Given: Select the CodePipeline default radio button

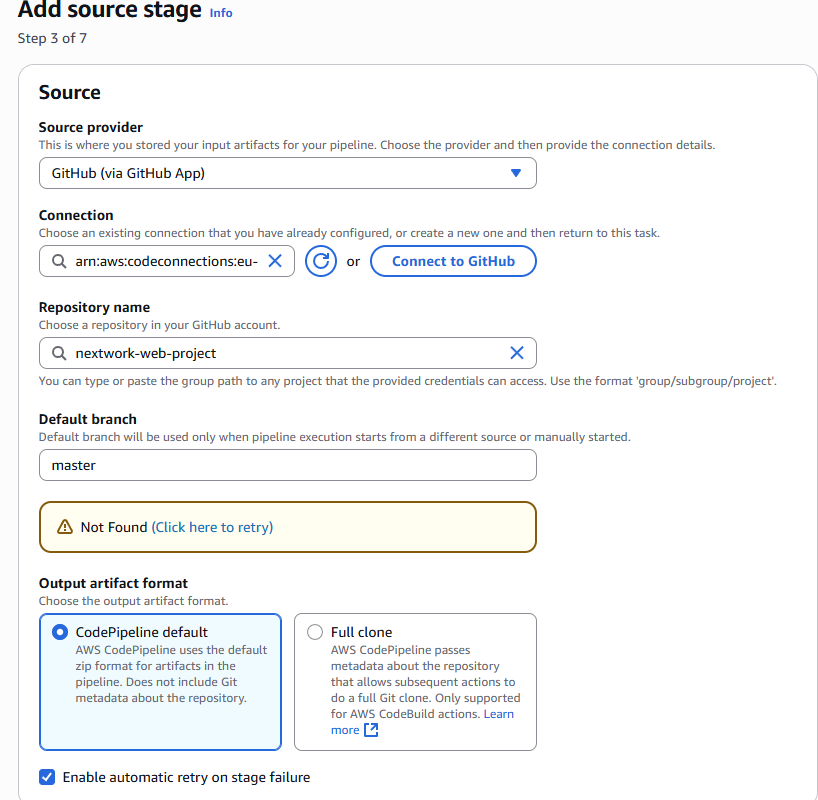Looking at the screenshot, I should (59, 632).
